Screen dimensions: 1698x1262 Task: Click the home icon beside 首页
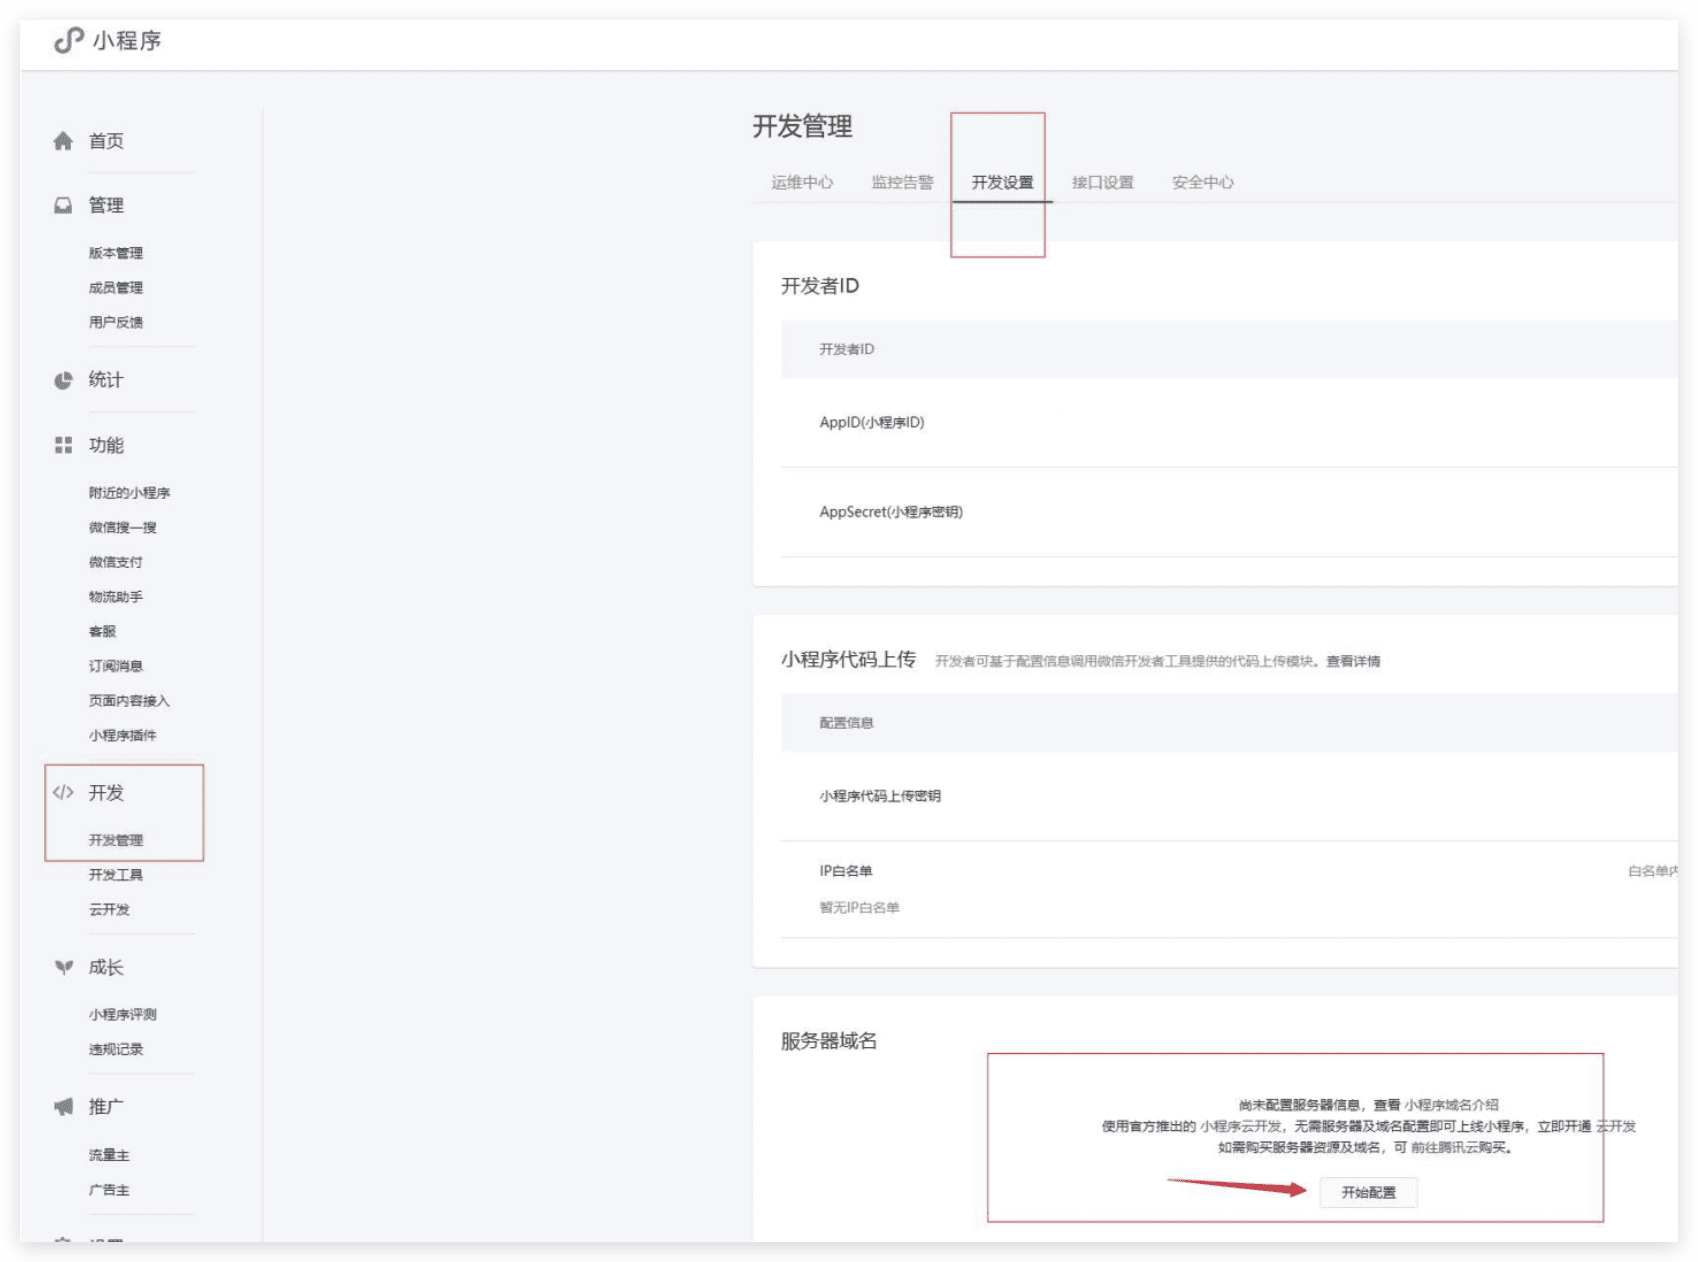63,141
